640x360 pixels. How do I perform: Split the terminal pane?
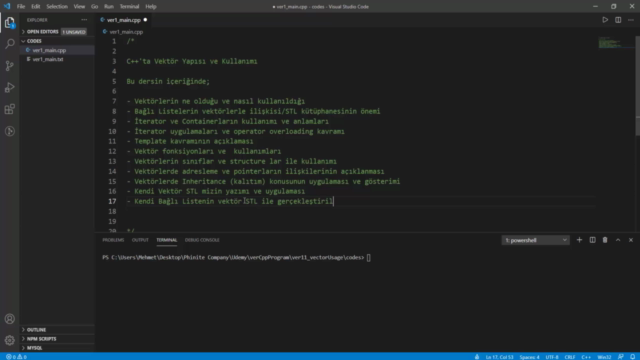[592, 240]
